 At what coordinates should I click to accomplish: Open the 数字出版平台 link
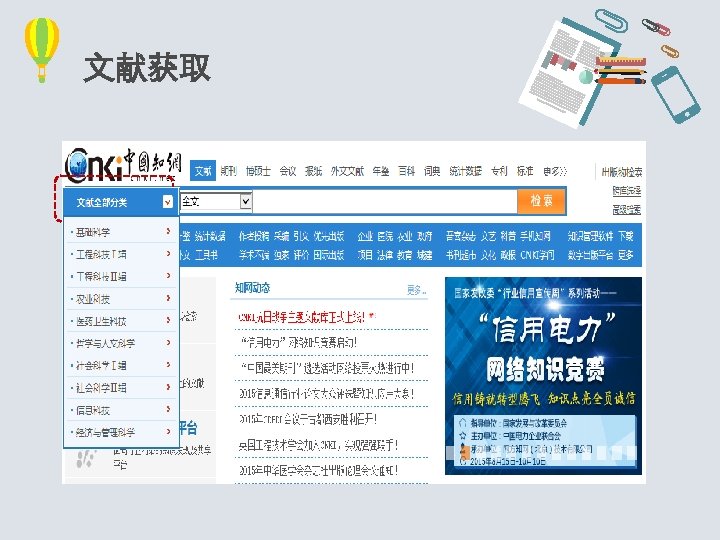[591, 255]
